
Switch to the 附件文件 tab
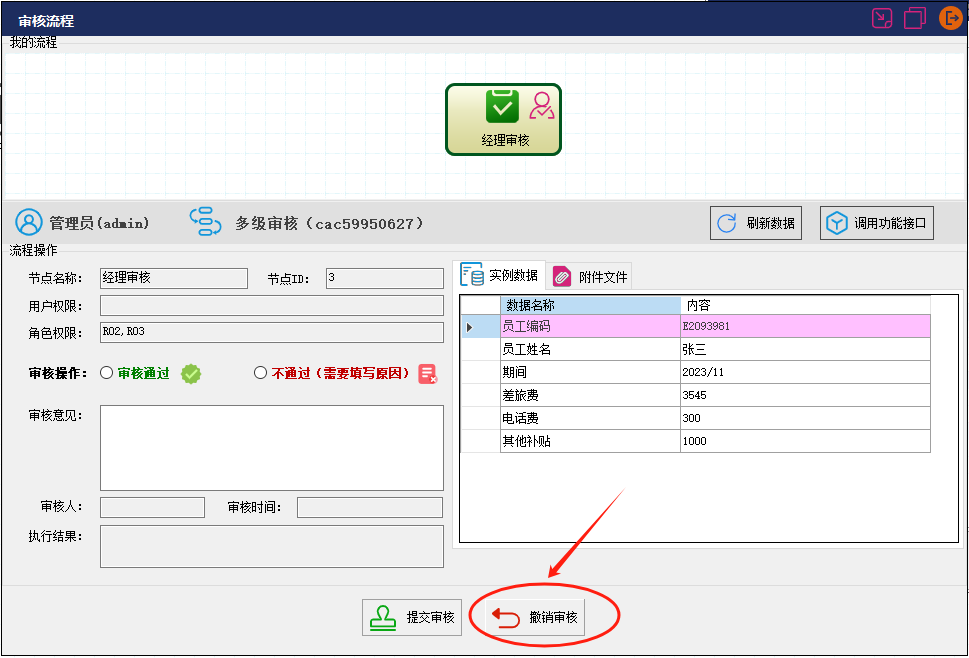590,276
